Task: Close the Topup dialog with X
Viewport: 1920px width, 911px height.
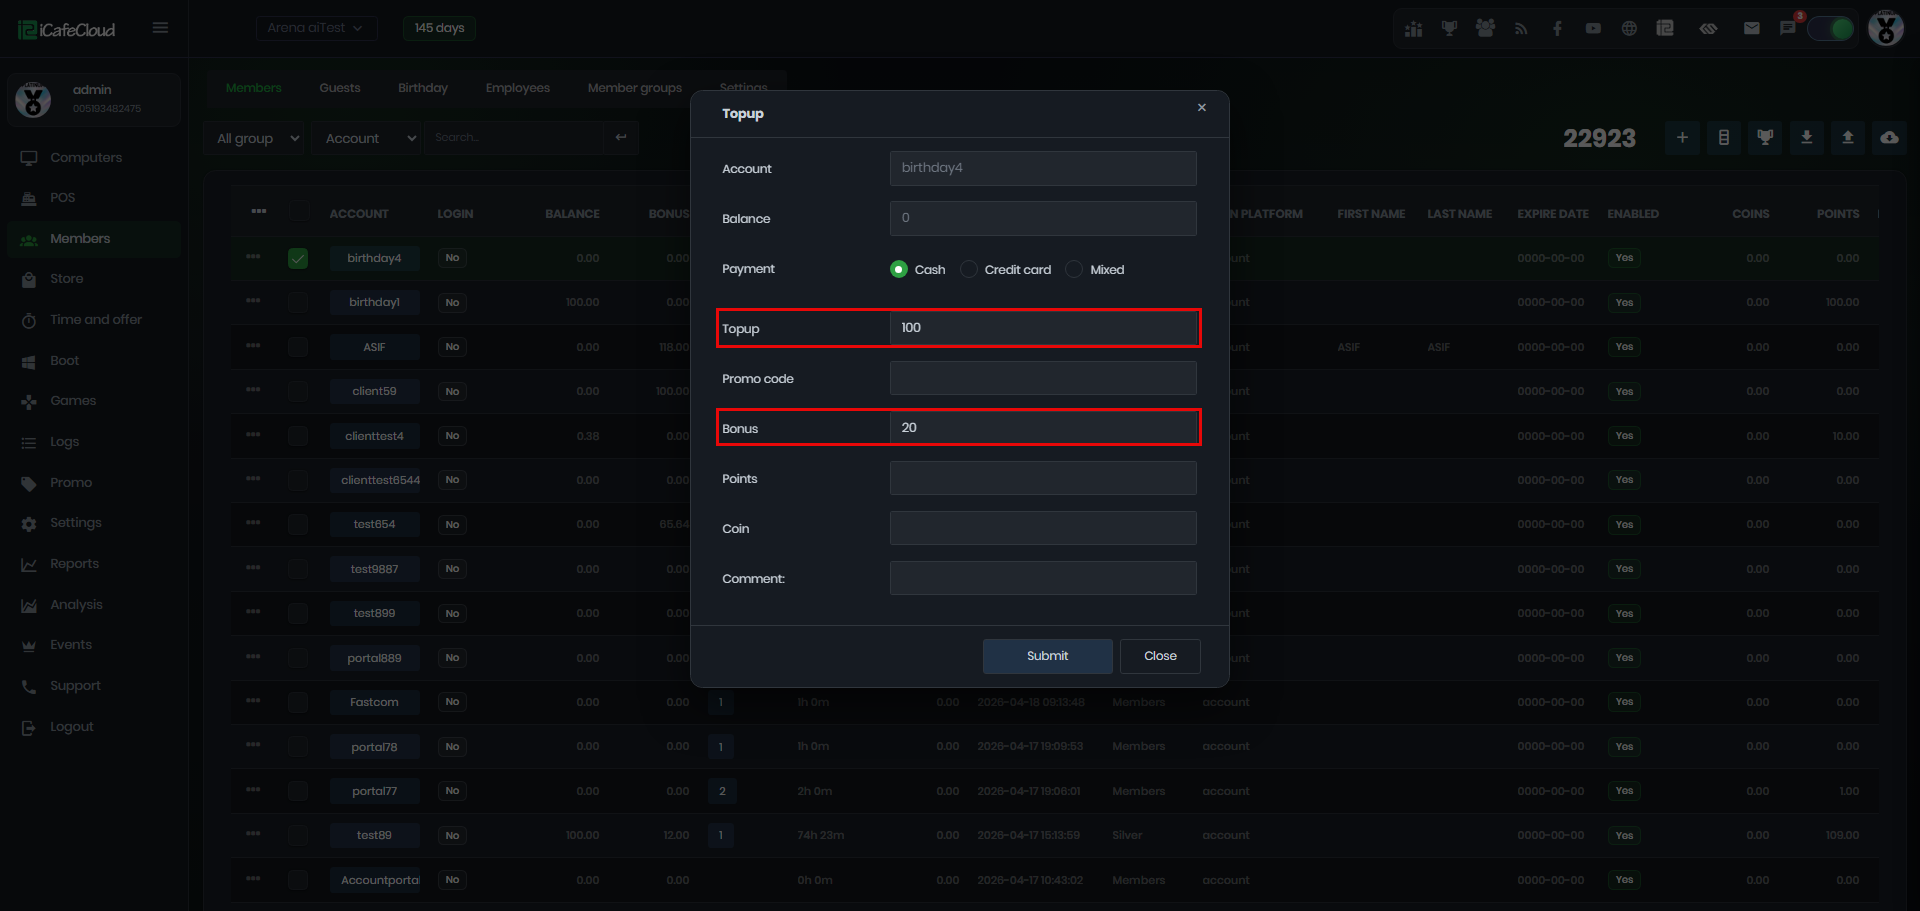Action: tap(1202, 108)
